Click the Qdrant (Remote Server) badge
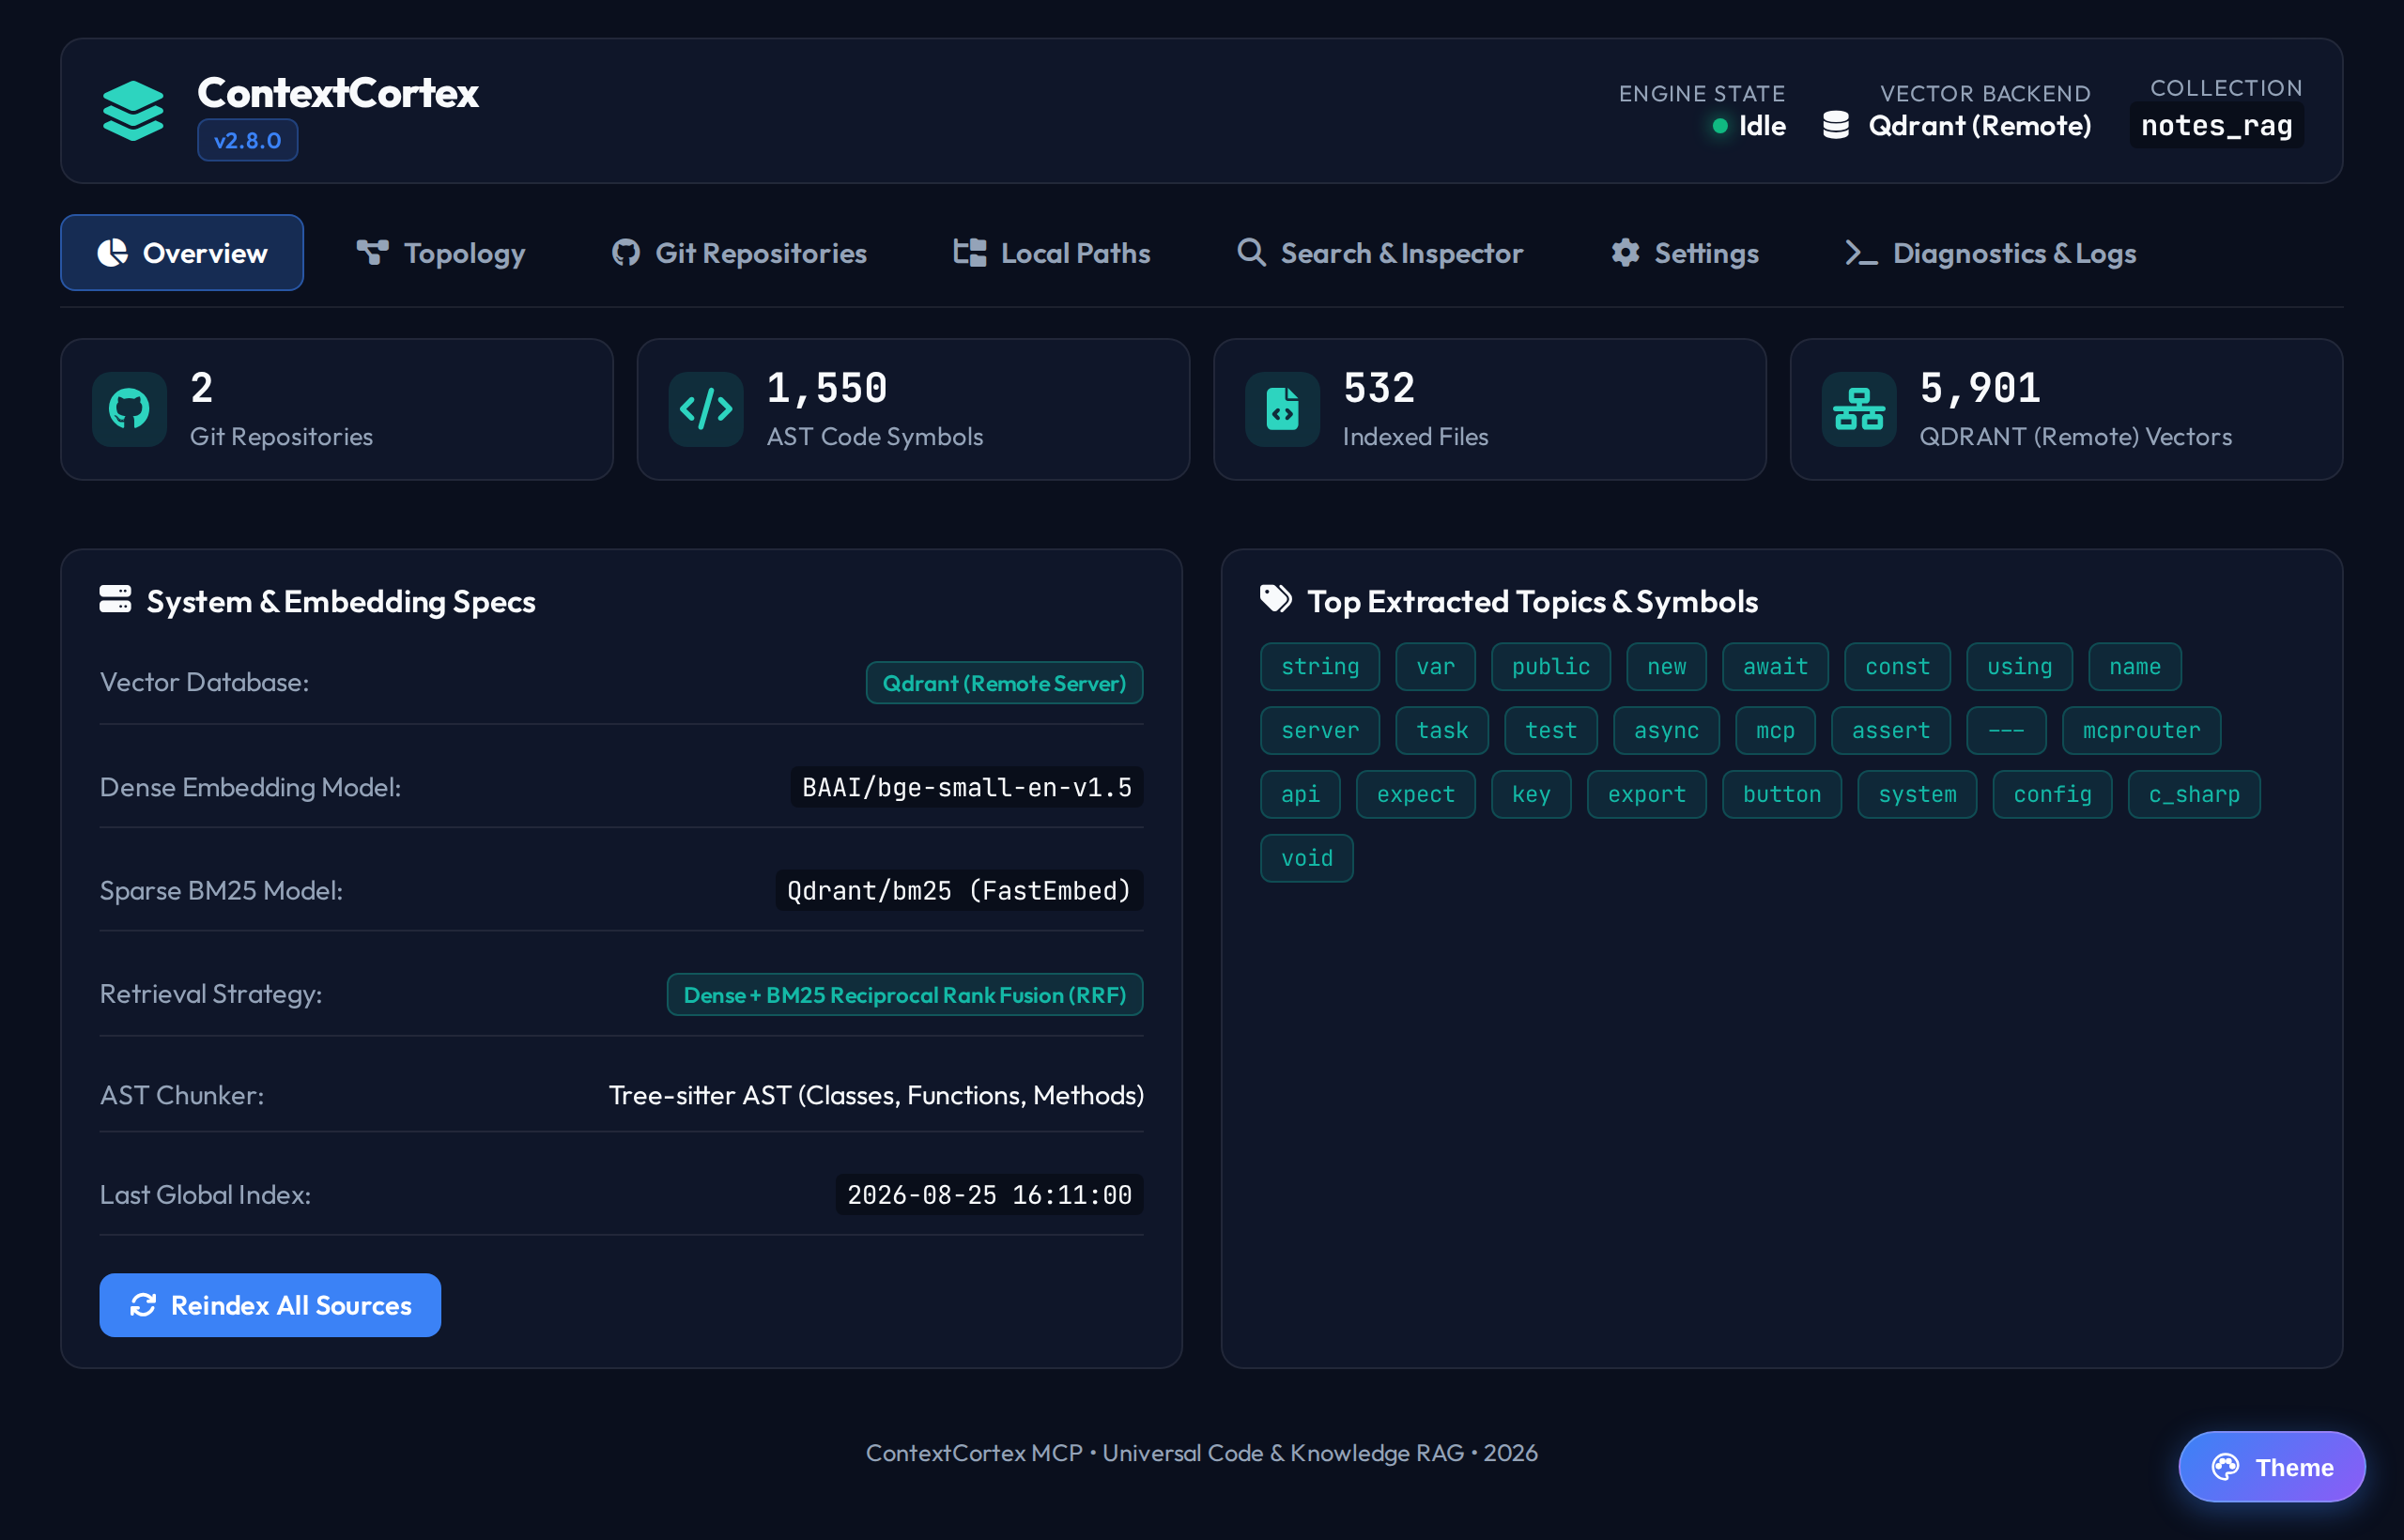Viewport: 2404px width, 1540px height. click(1004, 683)
